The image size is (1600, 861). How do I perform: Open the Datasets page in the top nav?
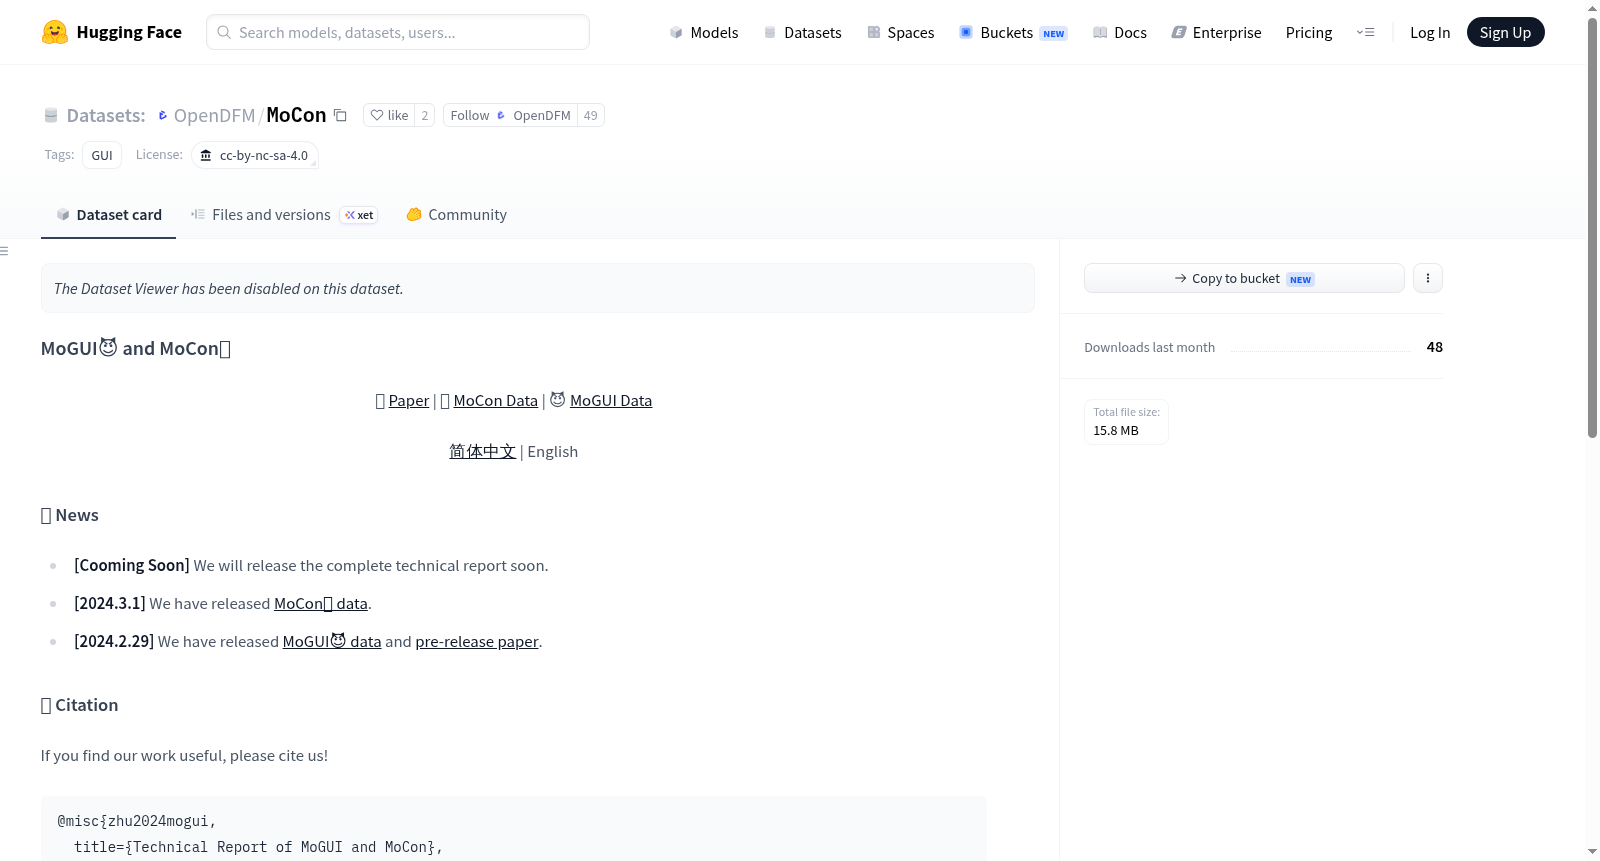[x=802, y=32]
